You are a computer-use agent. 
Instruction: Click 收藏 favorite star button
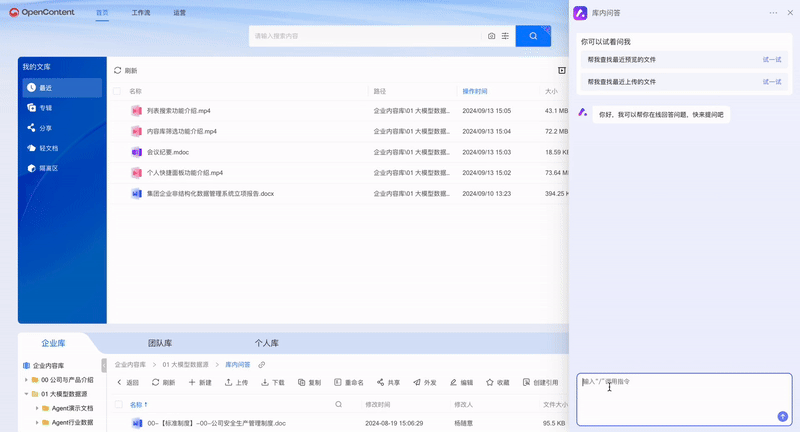tap(497, 383)
